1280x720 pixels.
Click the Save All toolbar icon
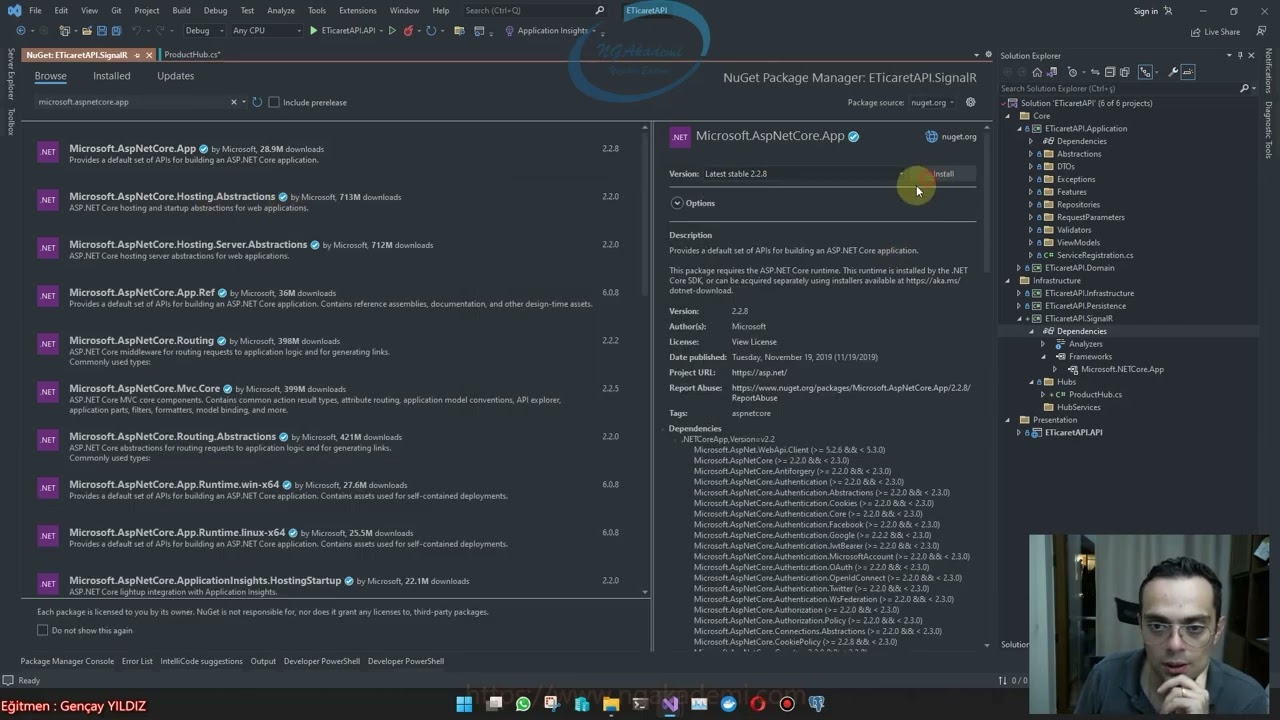116,30
